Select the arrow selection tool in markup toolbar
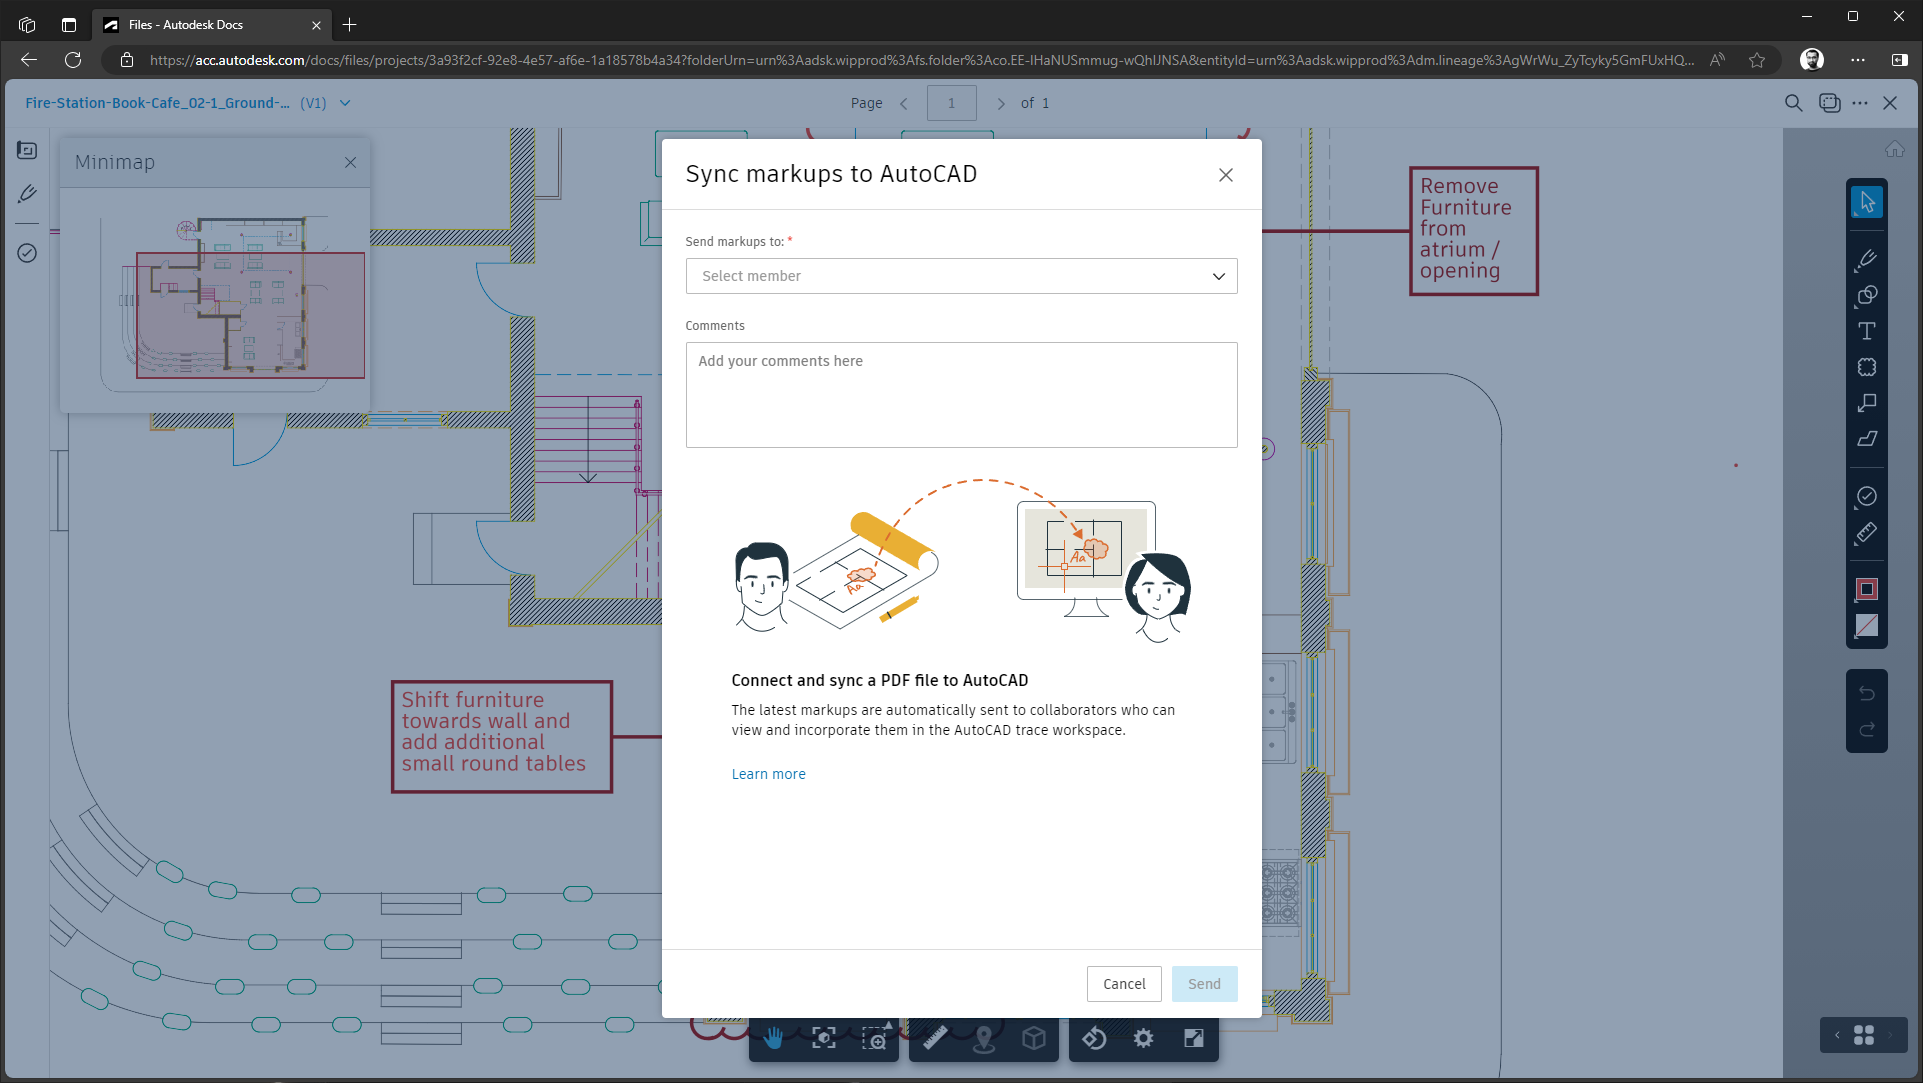Viewport: 1923px width, 1083px height. tap(1866, 202)
